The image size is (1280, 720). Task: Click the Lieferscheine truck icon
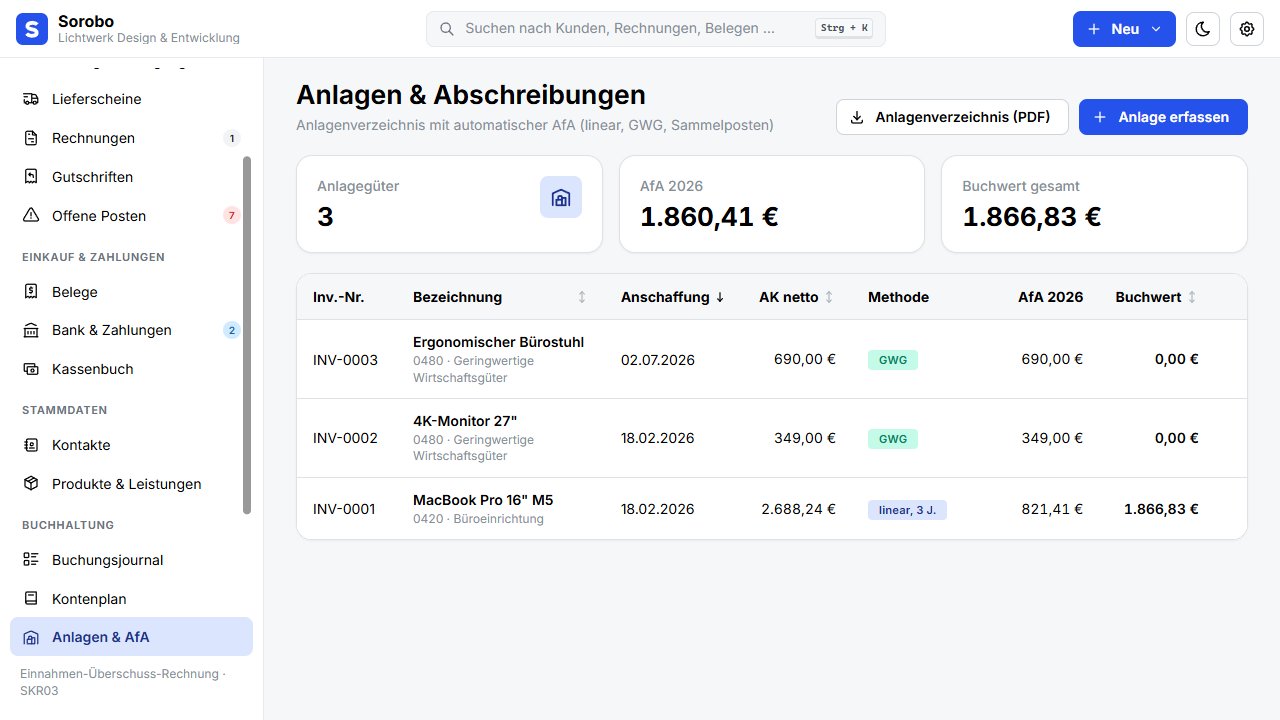31,99
